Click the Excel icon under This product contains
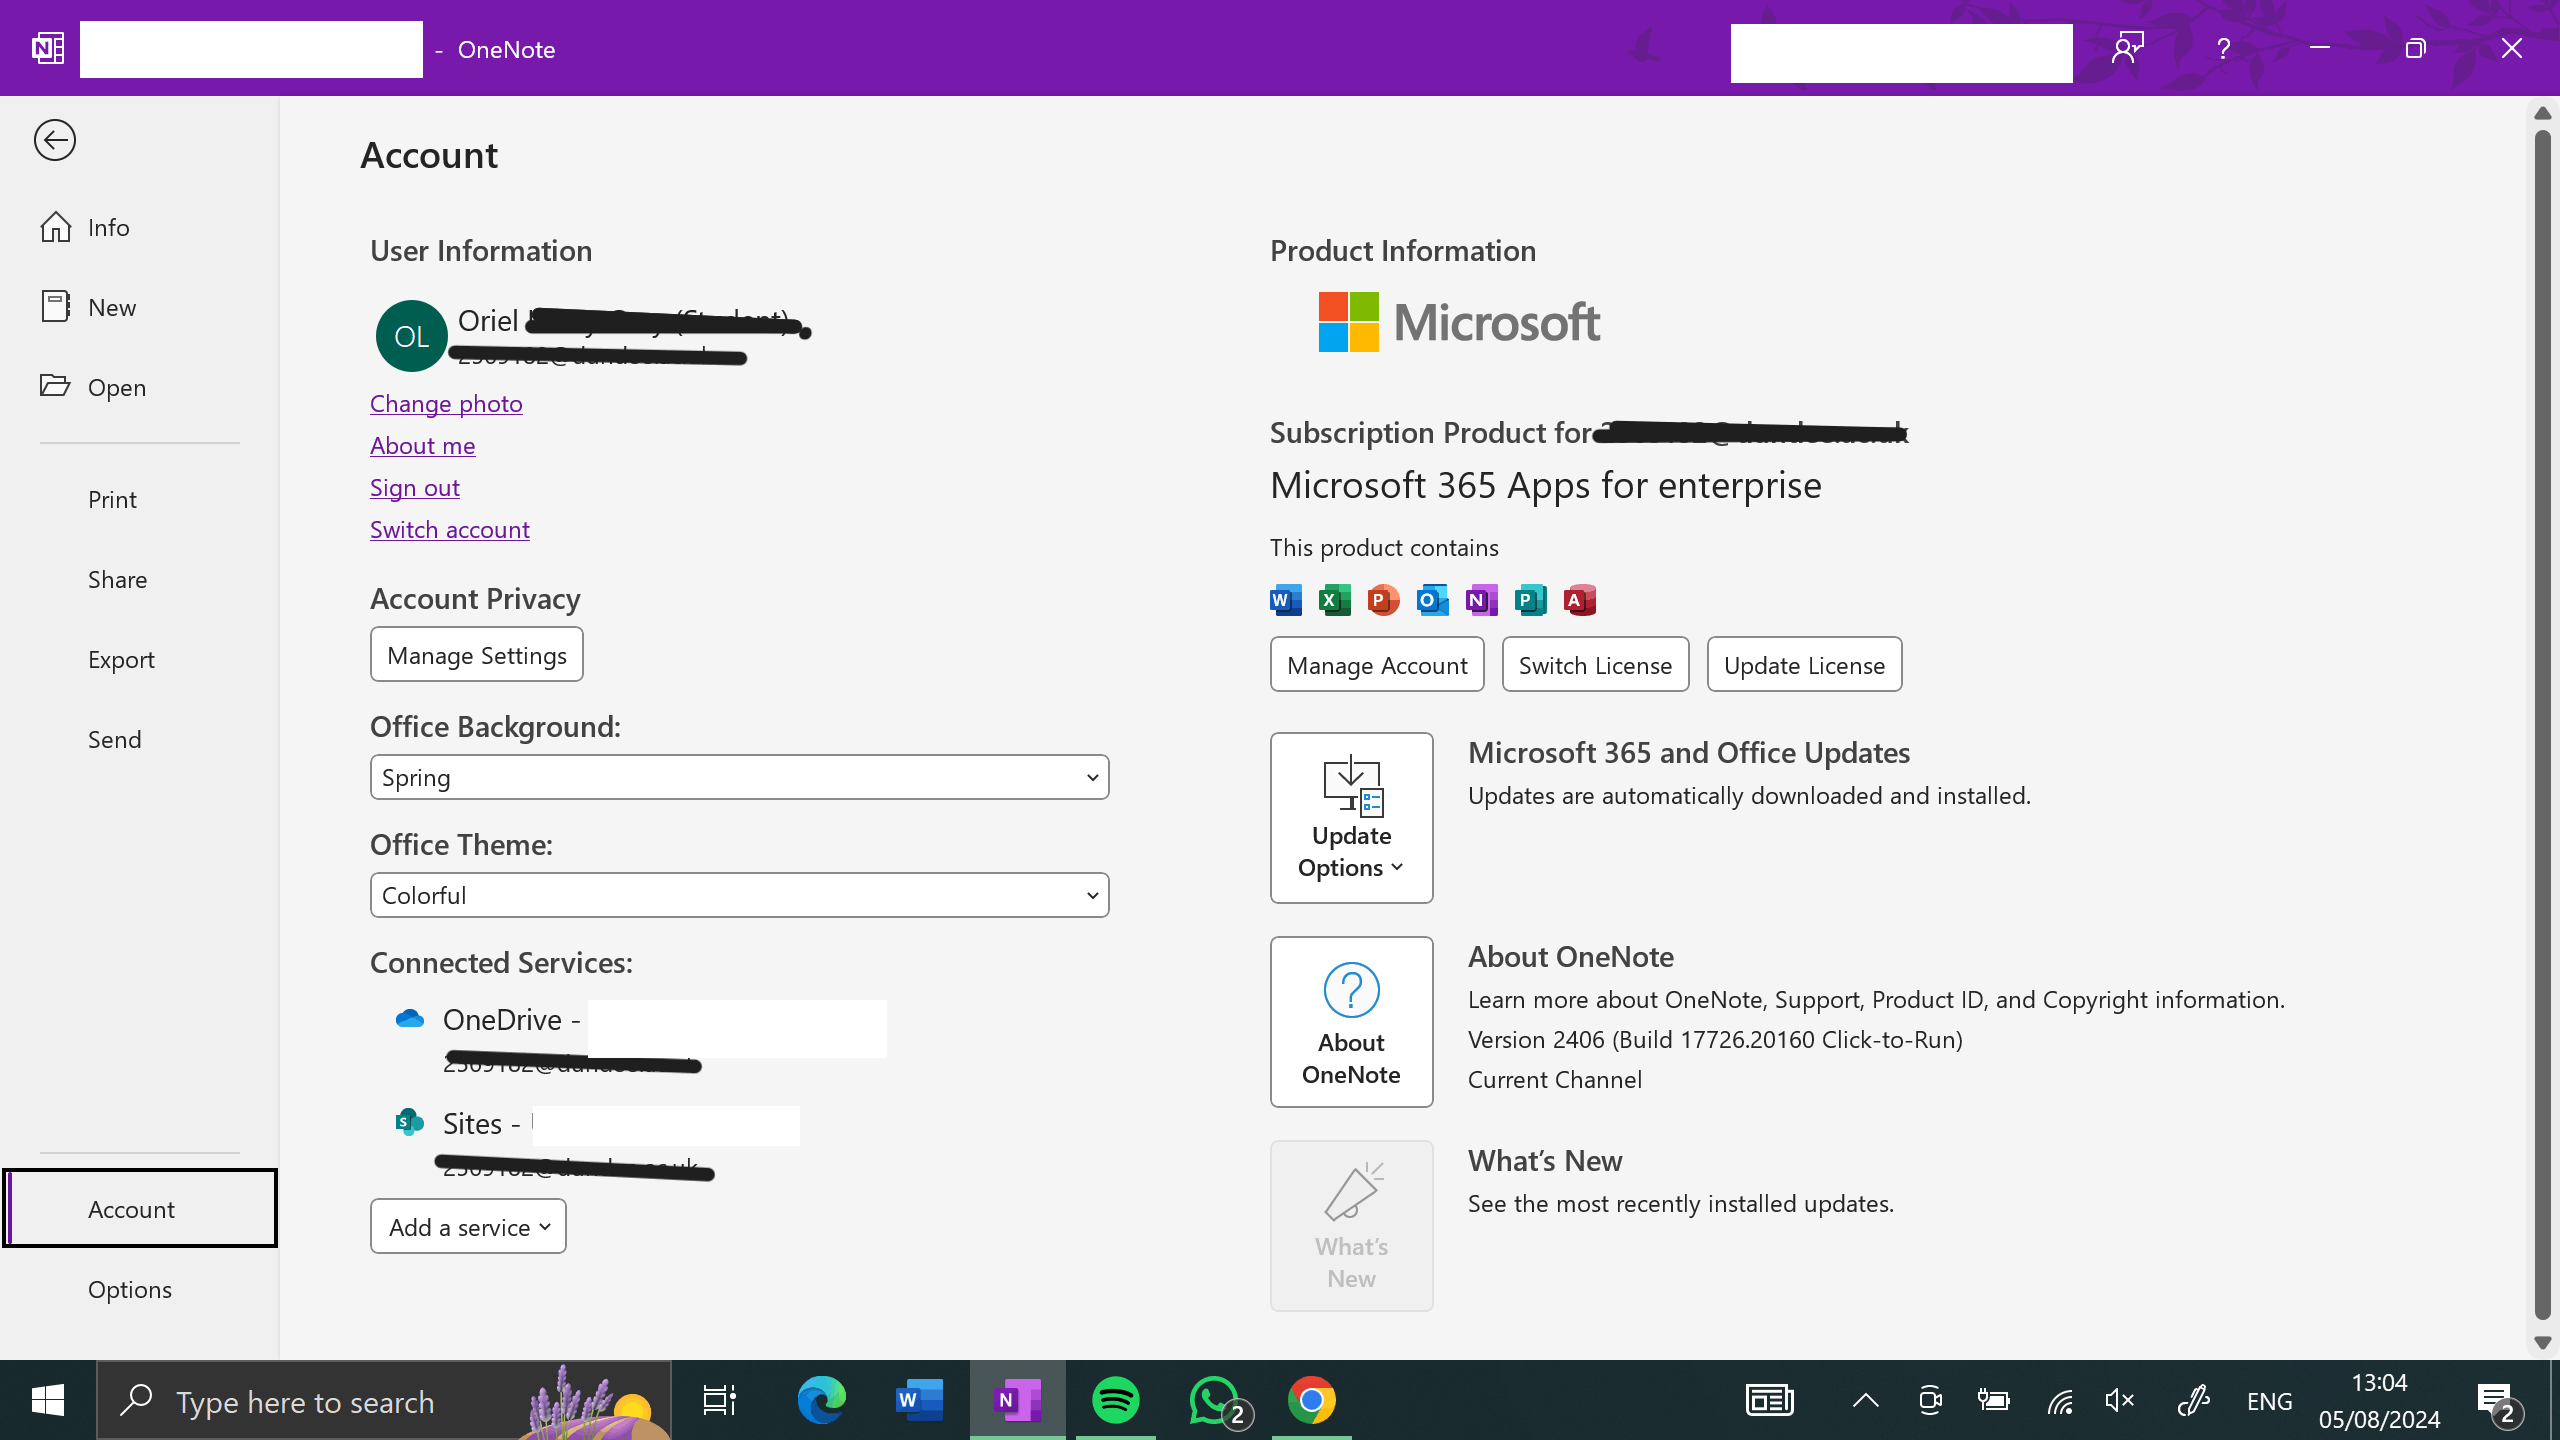Image resolution: width=2560 pixels, height=1440 pixels. click(x=1335, y=600)
